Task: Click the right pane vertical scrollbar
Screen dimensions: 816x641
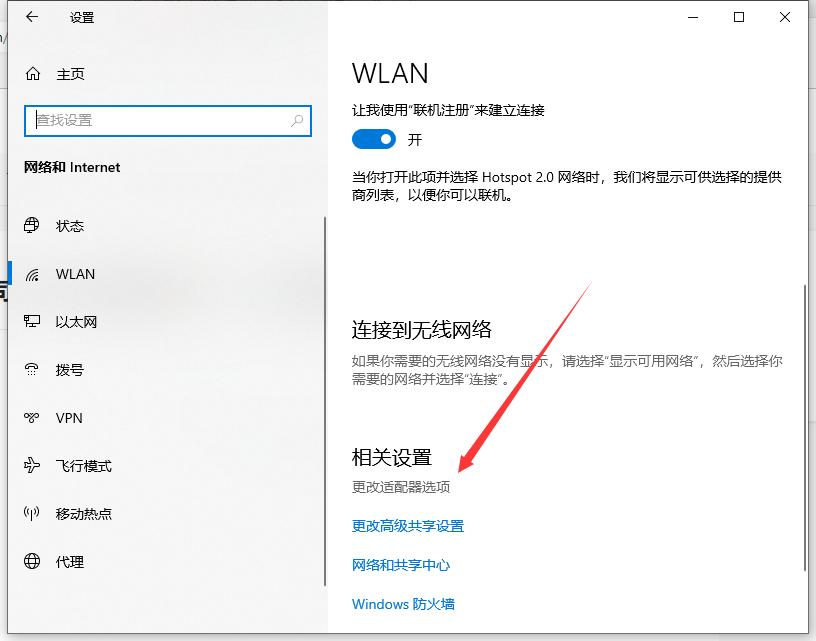Action: pos(805,427)
